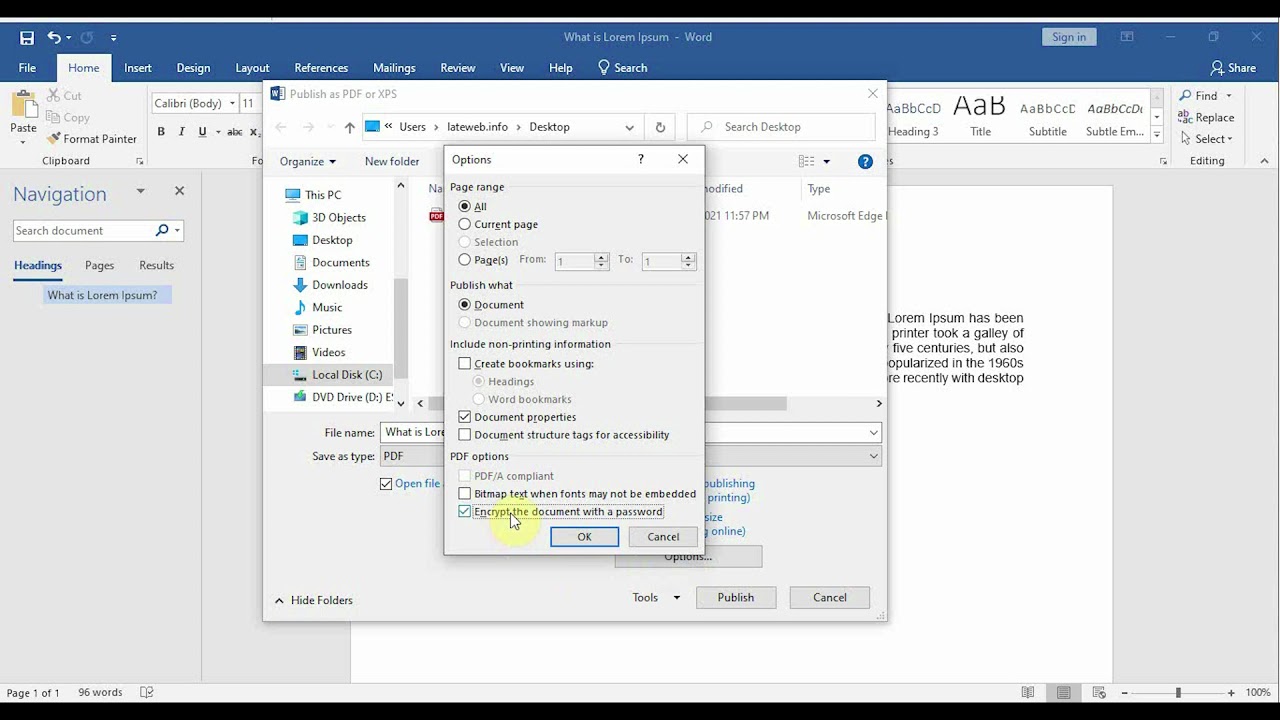
Task: Open the Design ribbon tab
Action: pos(193,68)
